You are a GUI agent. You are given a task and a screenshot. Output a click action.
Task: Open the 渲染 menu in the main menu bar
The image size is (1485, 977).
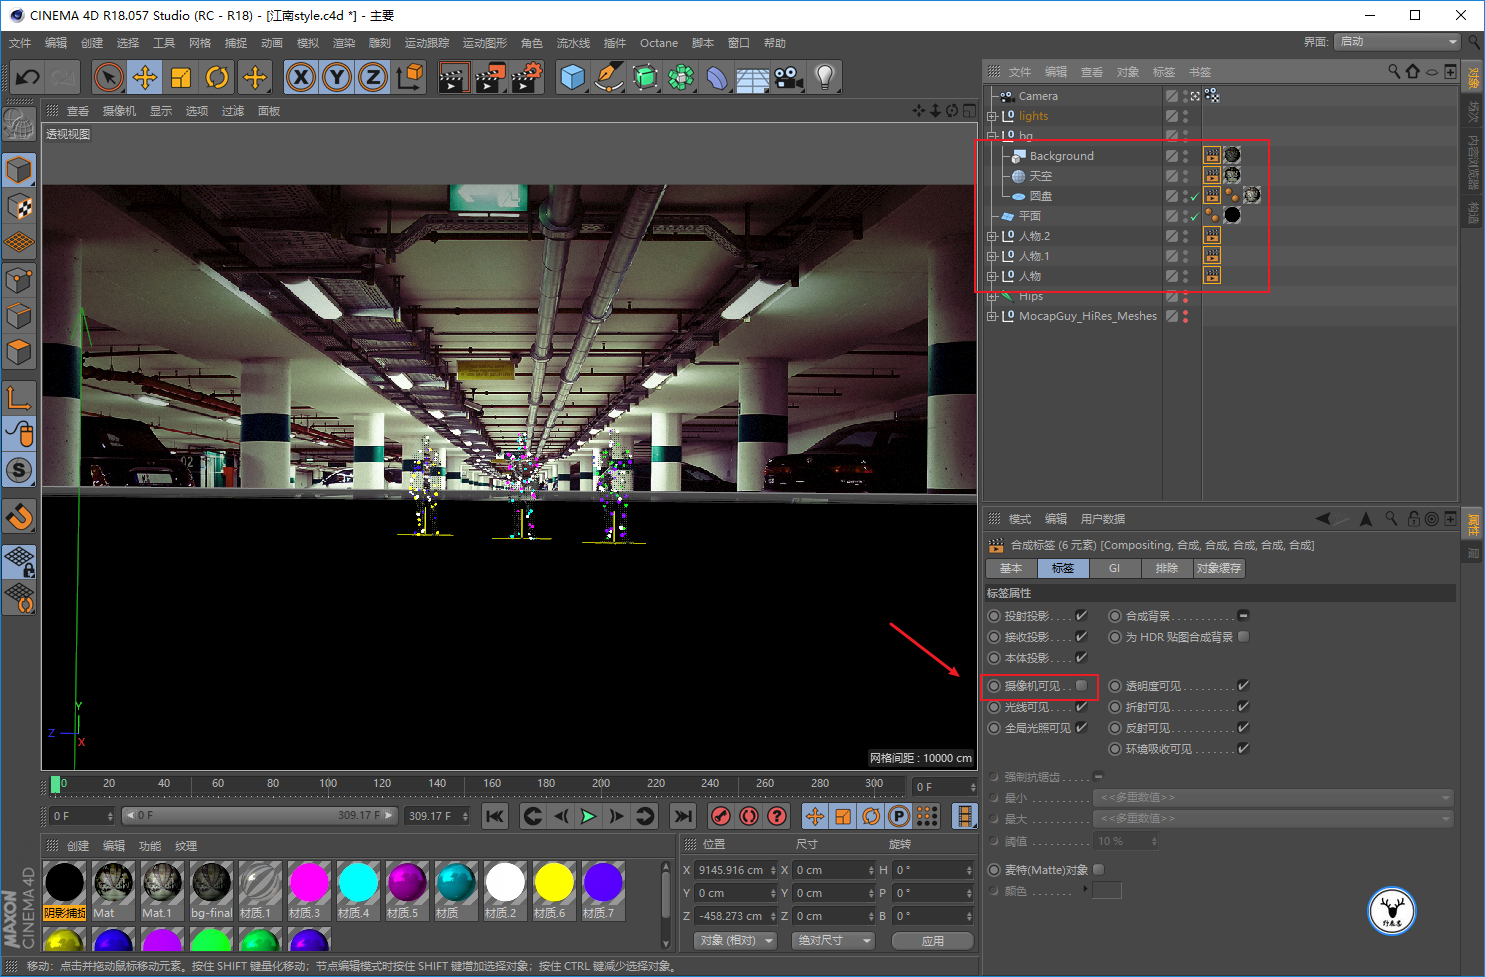coord(344,43)
